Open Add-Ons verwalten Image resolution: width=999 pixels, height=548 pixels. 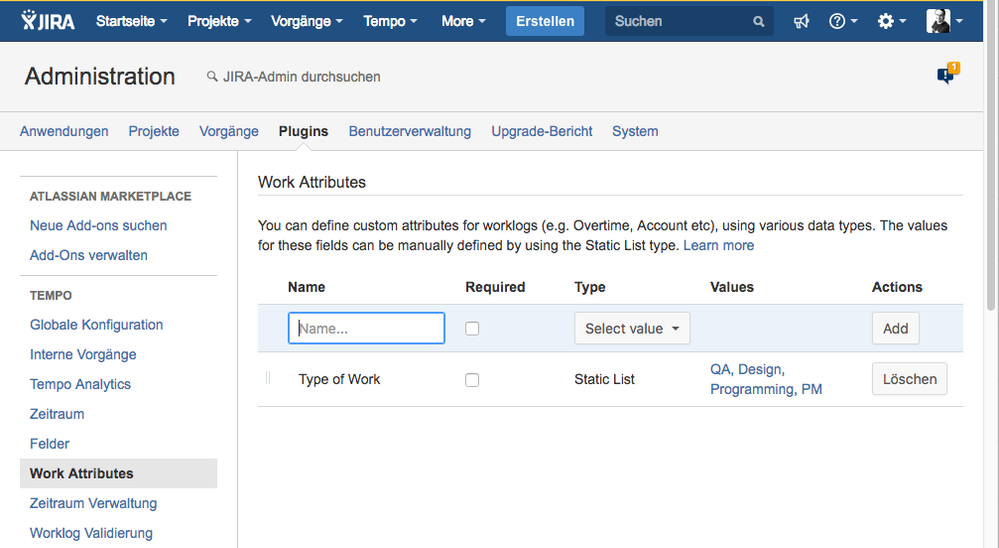pos(89,255)
